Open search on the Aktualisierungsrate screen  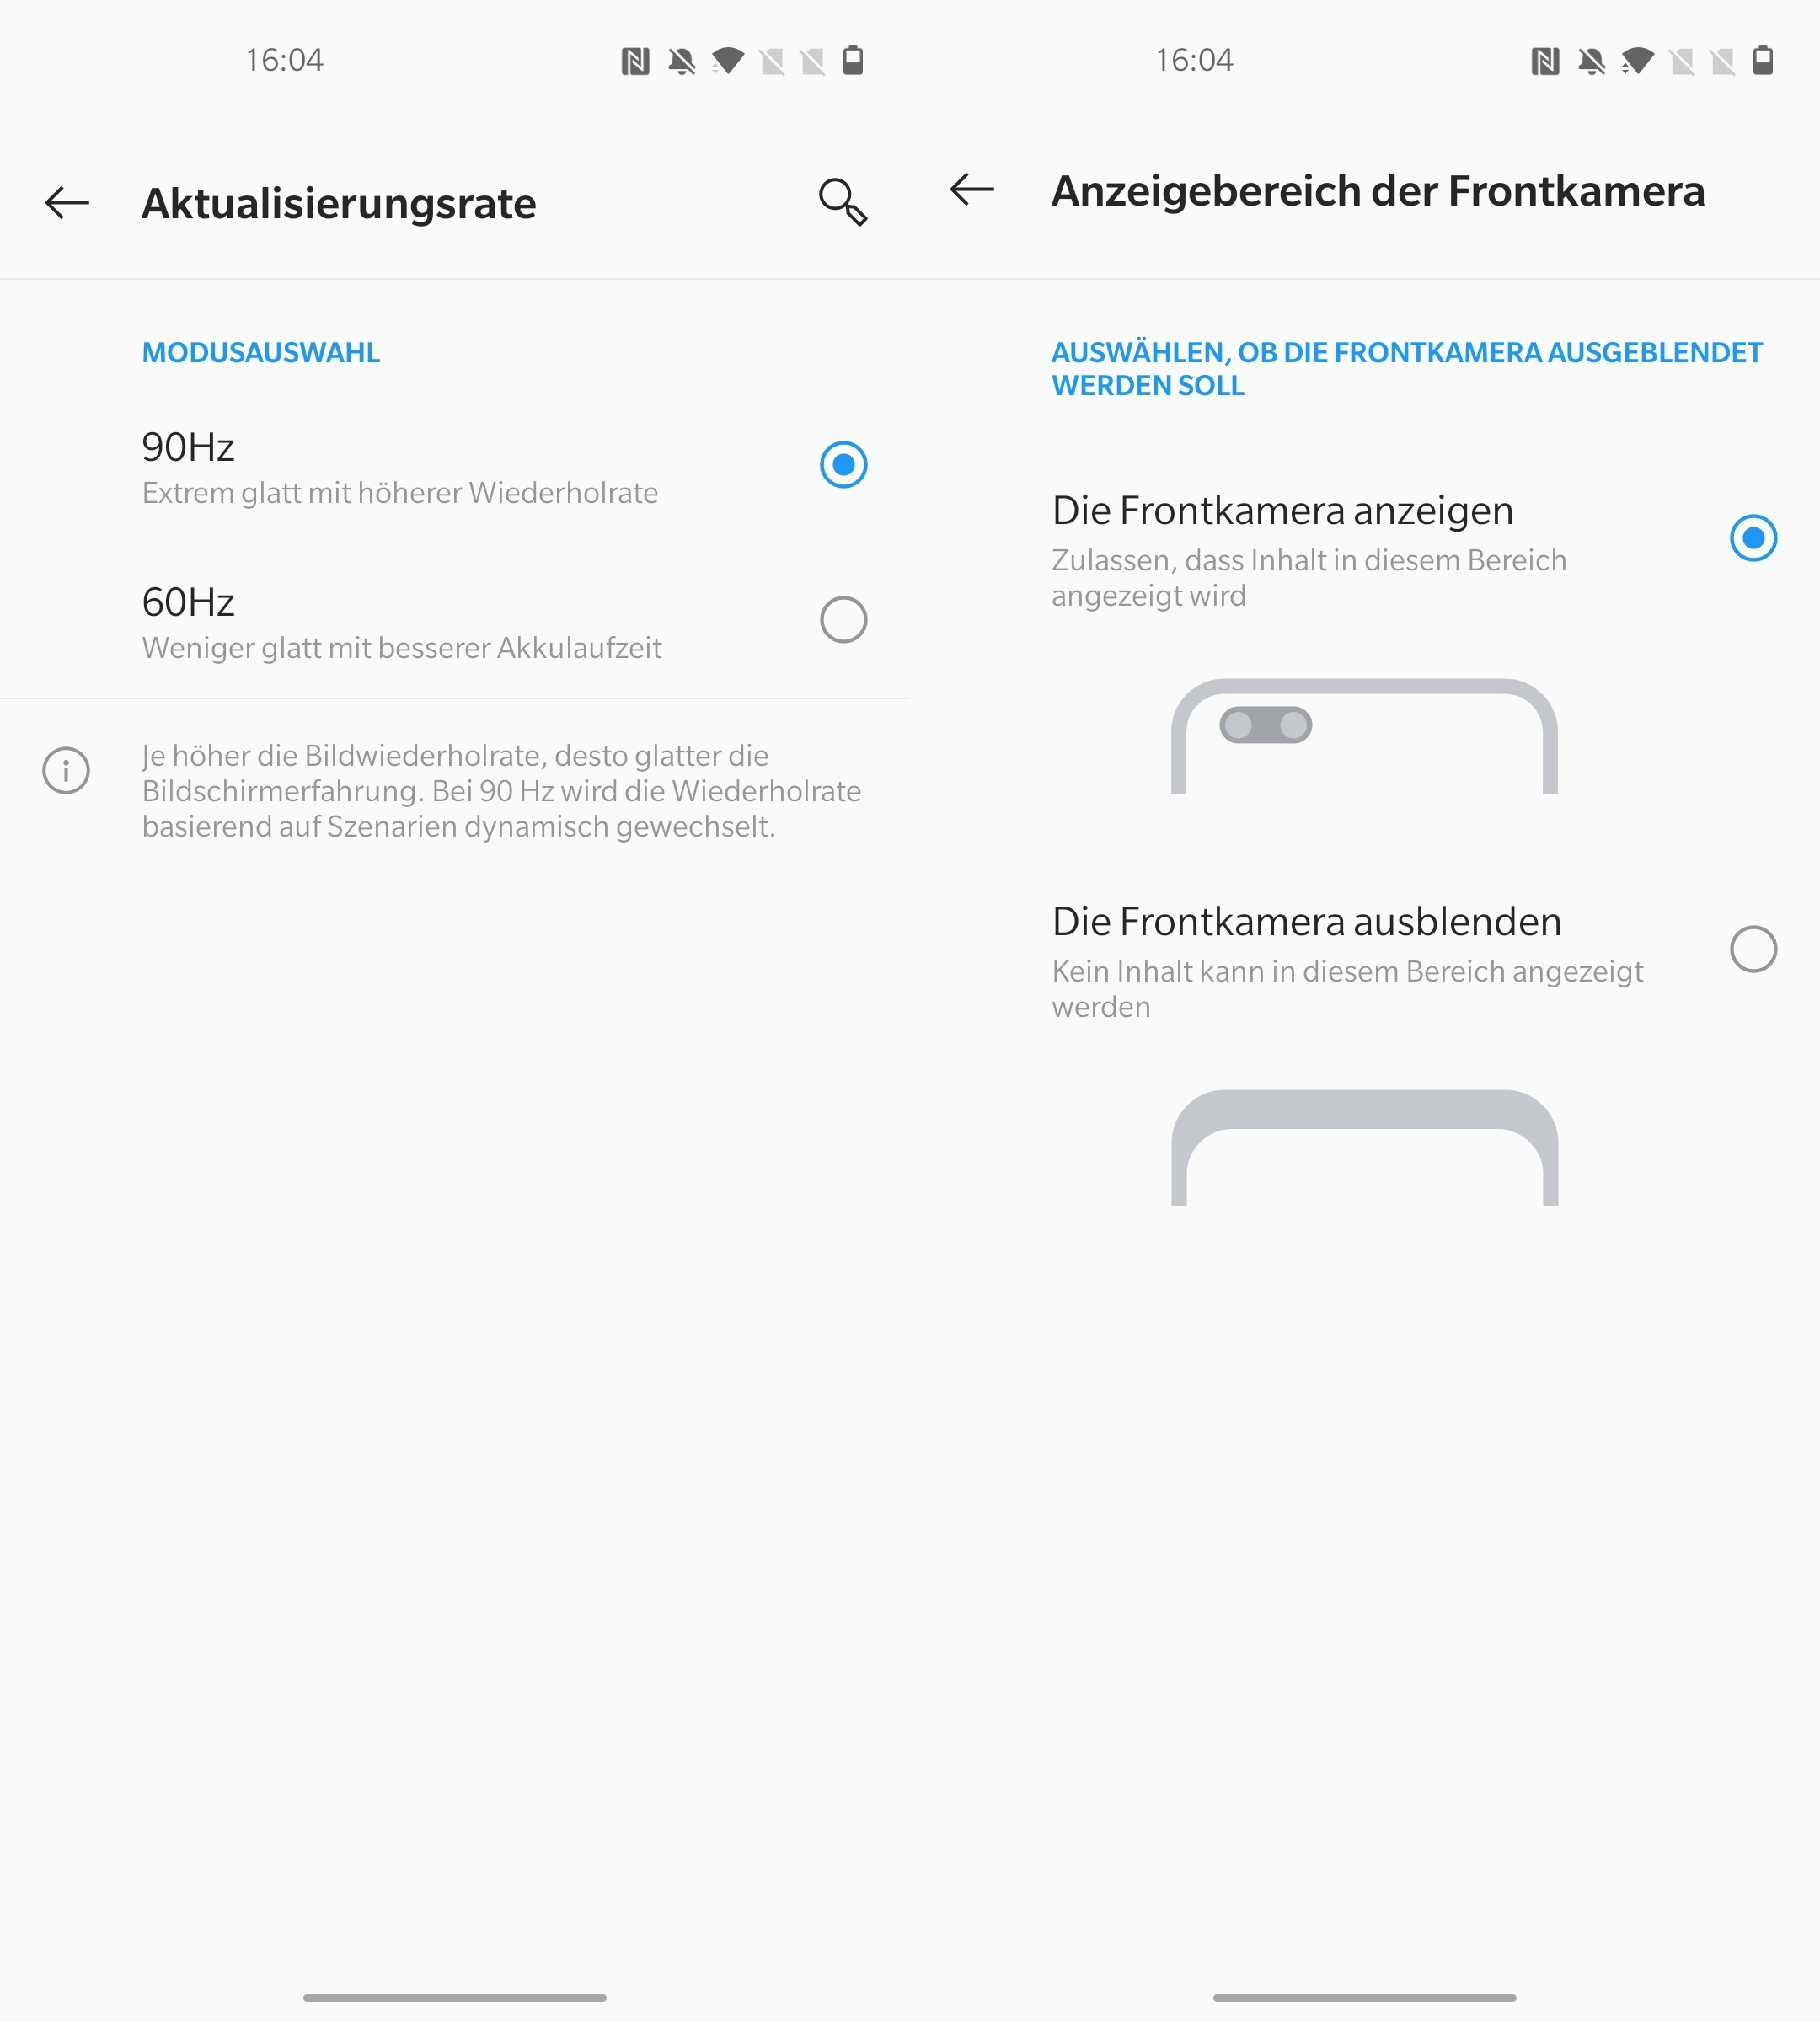pyautogui.click(x=842, y=202)
